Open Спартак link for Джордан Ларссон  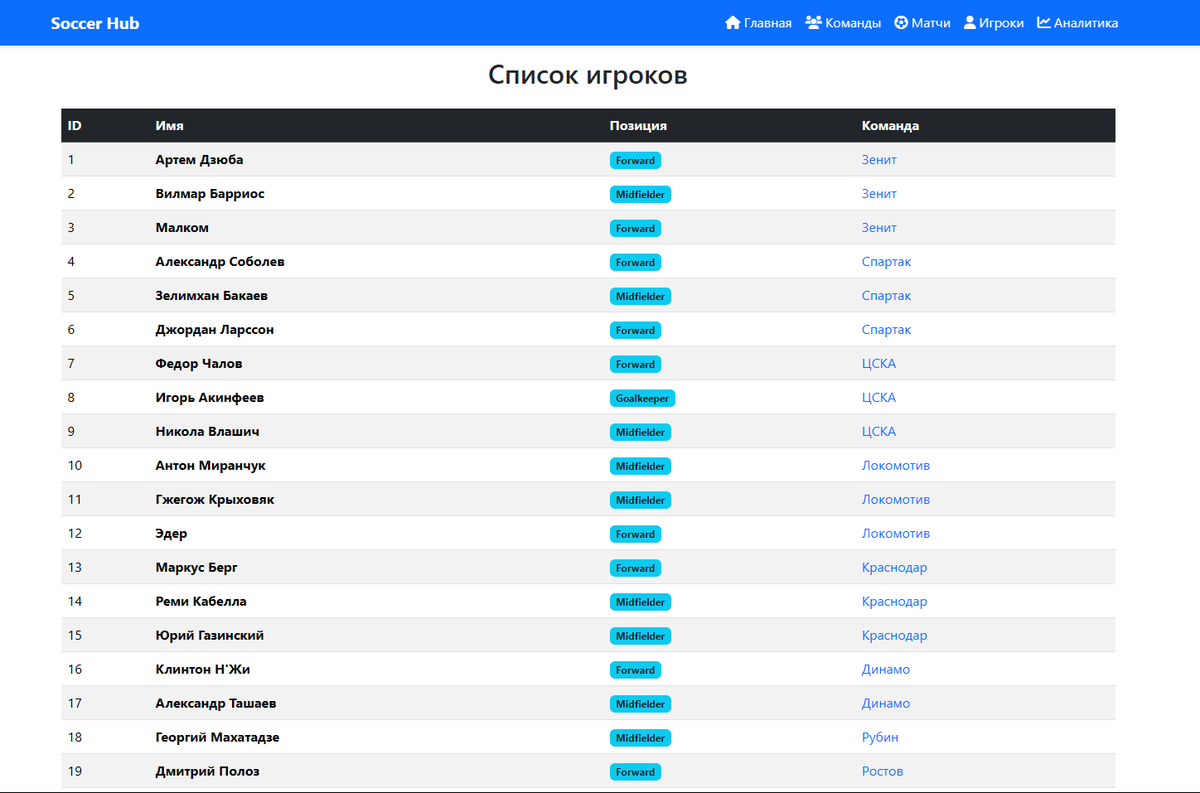(x=887, y=330)
